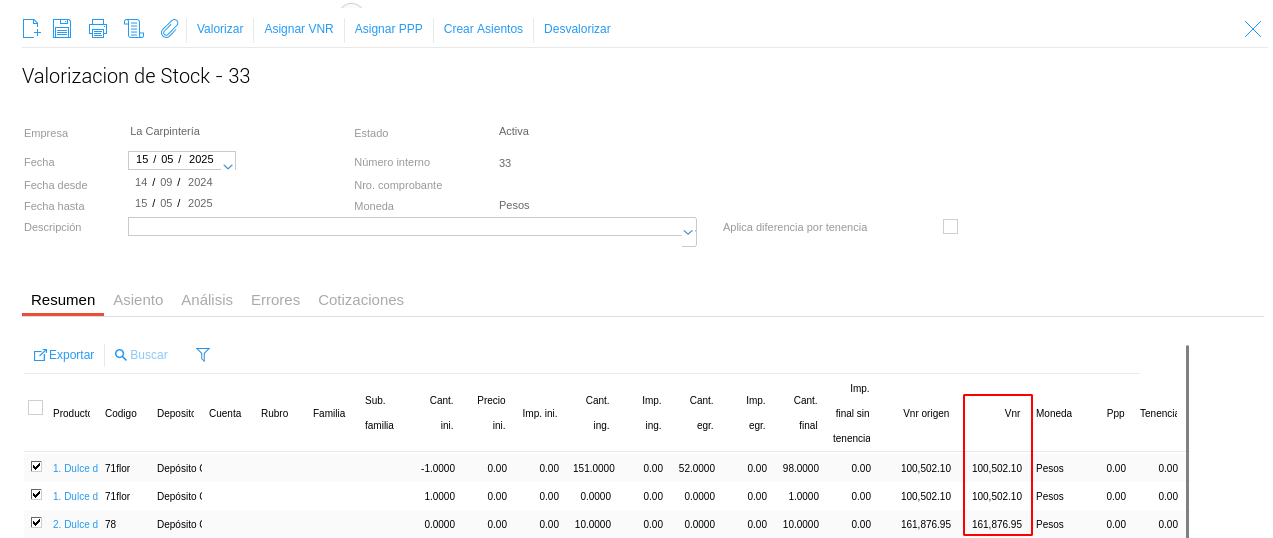1273x538 pixels.
Task: Open the Cotizaciones tab
Action: click(361, 300)
